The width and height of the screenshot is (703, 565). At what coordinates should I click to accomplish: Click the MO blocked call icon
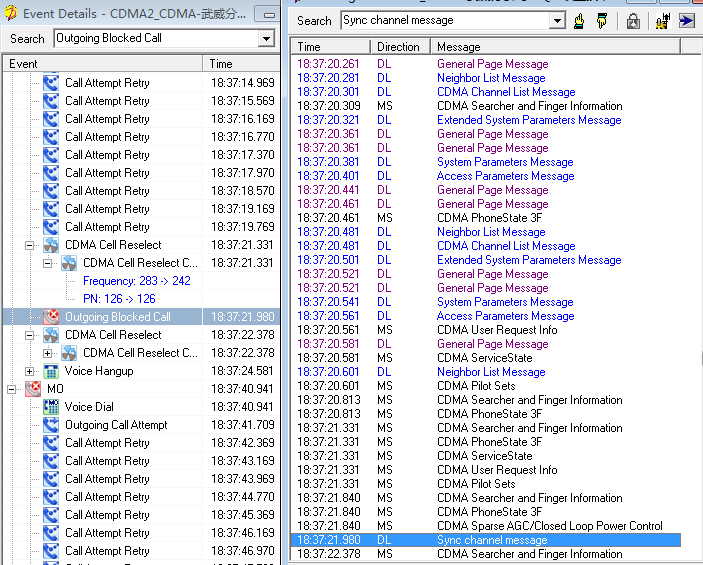33,389
